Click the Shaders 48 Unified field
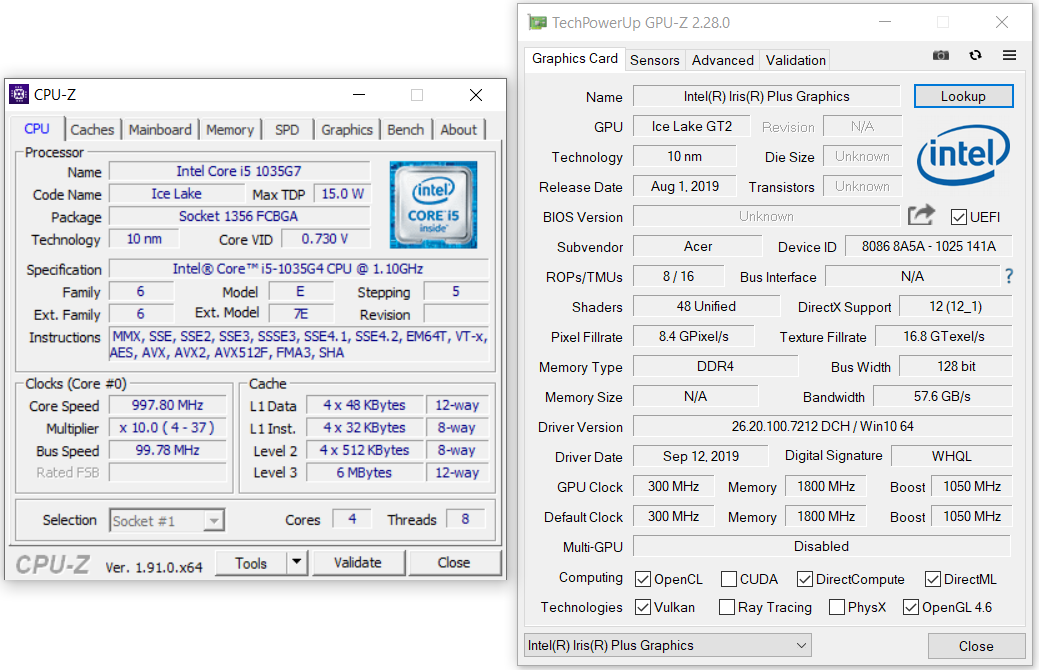Image resolution: width=1039 pixels, height=670 pixels. (x=706, y=306)
